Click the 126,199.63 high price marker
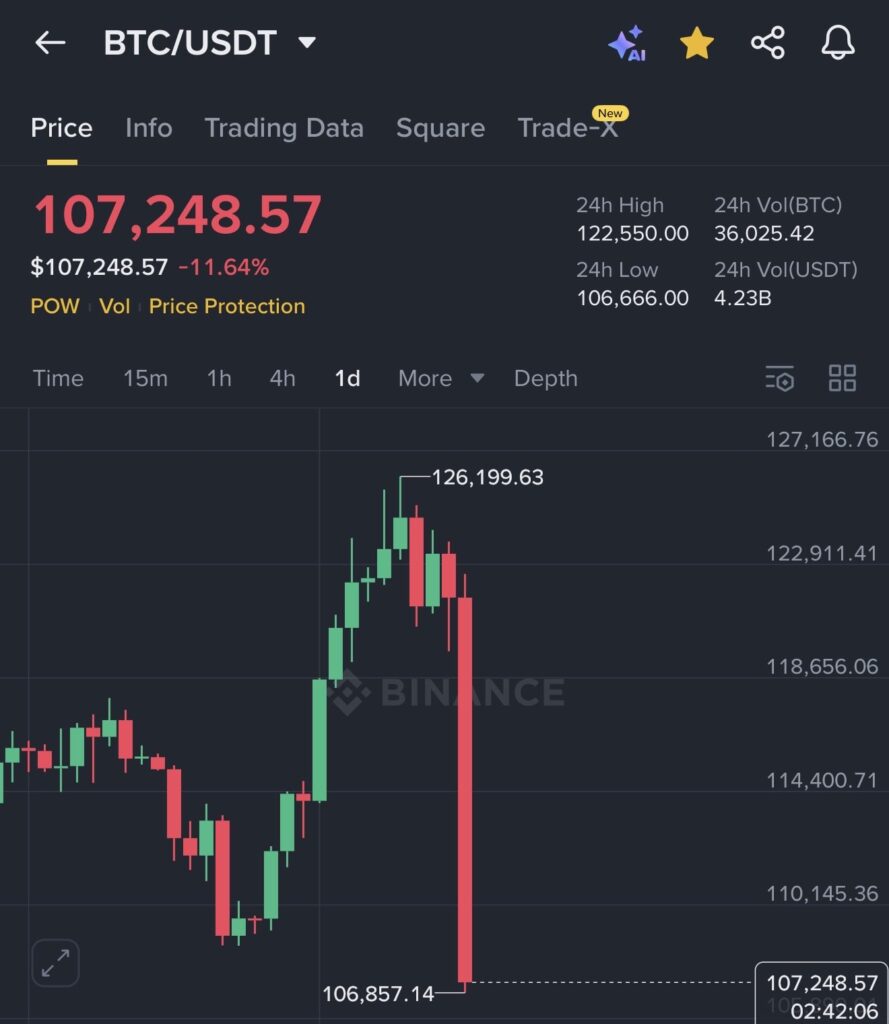 [487, 477]
